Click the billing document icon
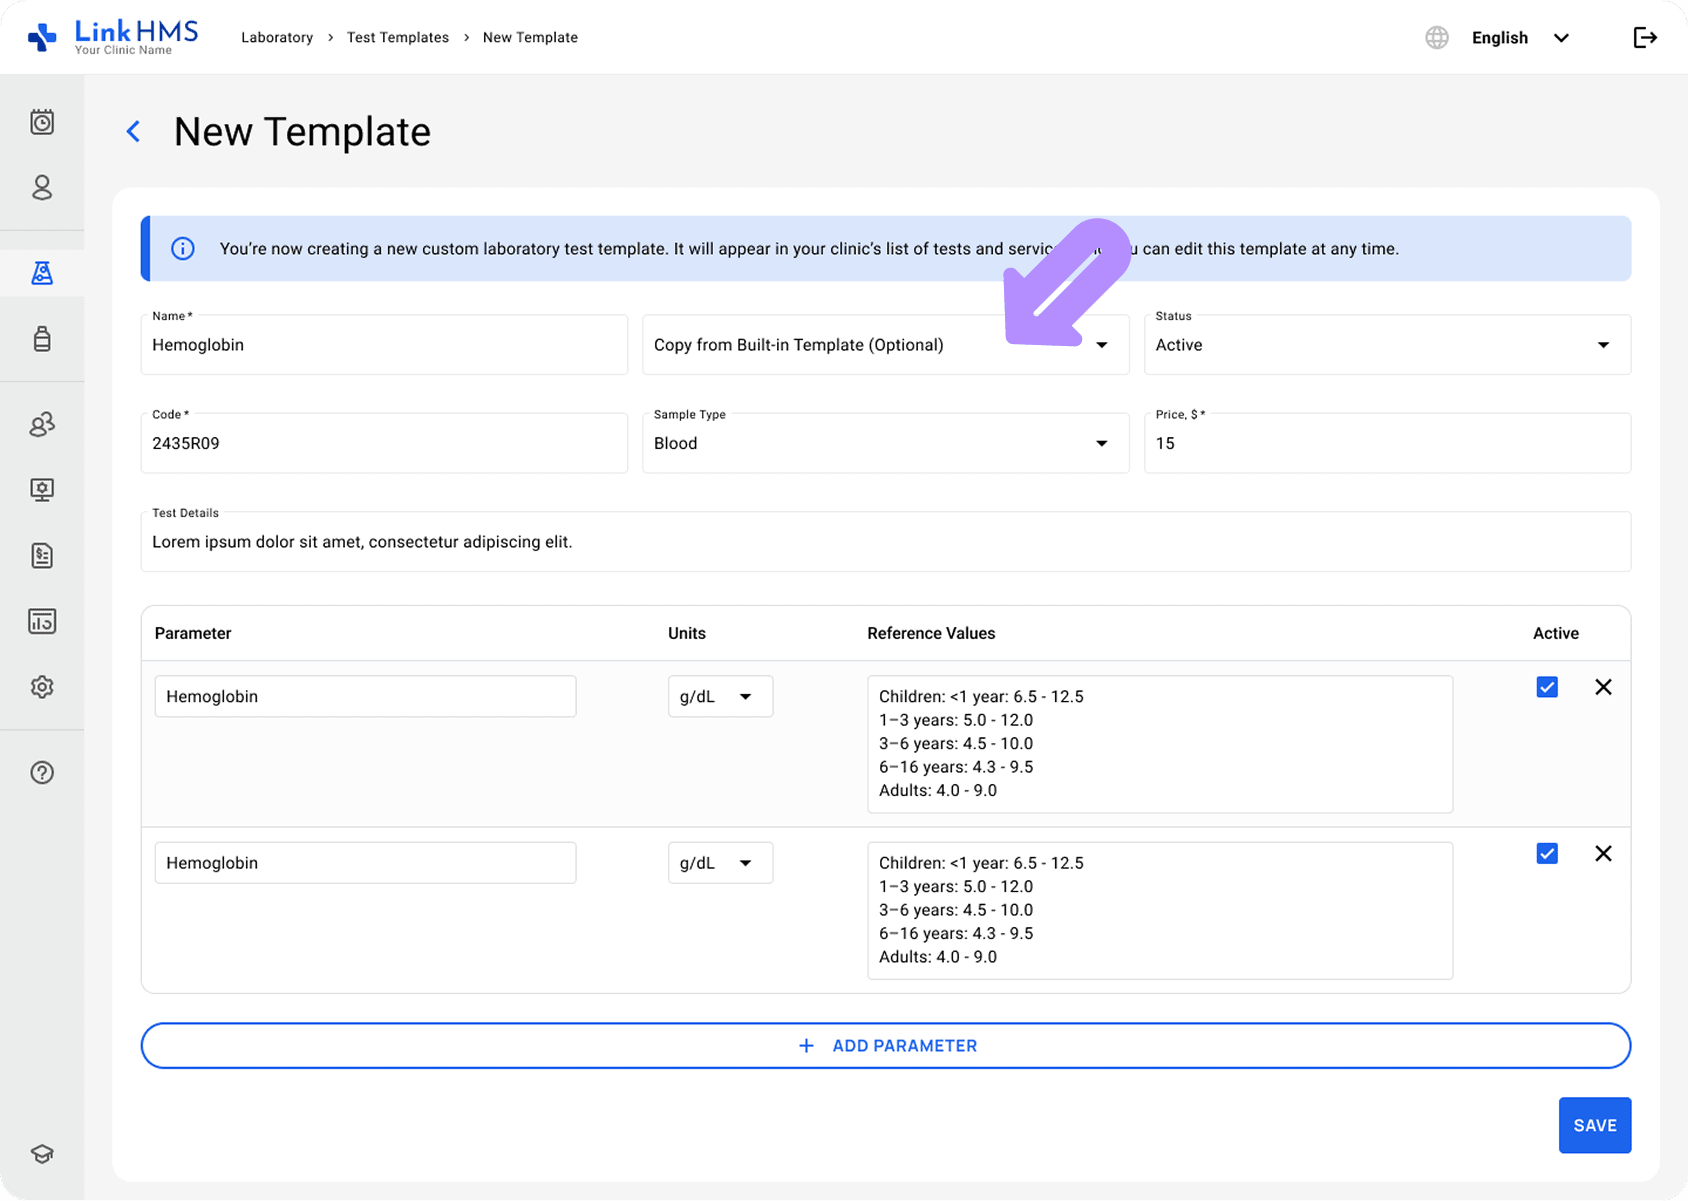Image resolution: width=1688 pixels, height=1201 pixels. 42,556
